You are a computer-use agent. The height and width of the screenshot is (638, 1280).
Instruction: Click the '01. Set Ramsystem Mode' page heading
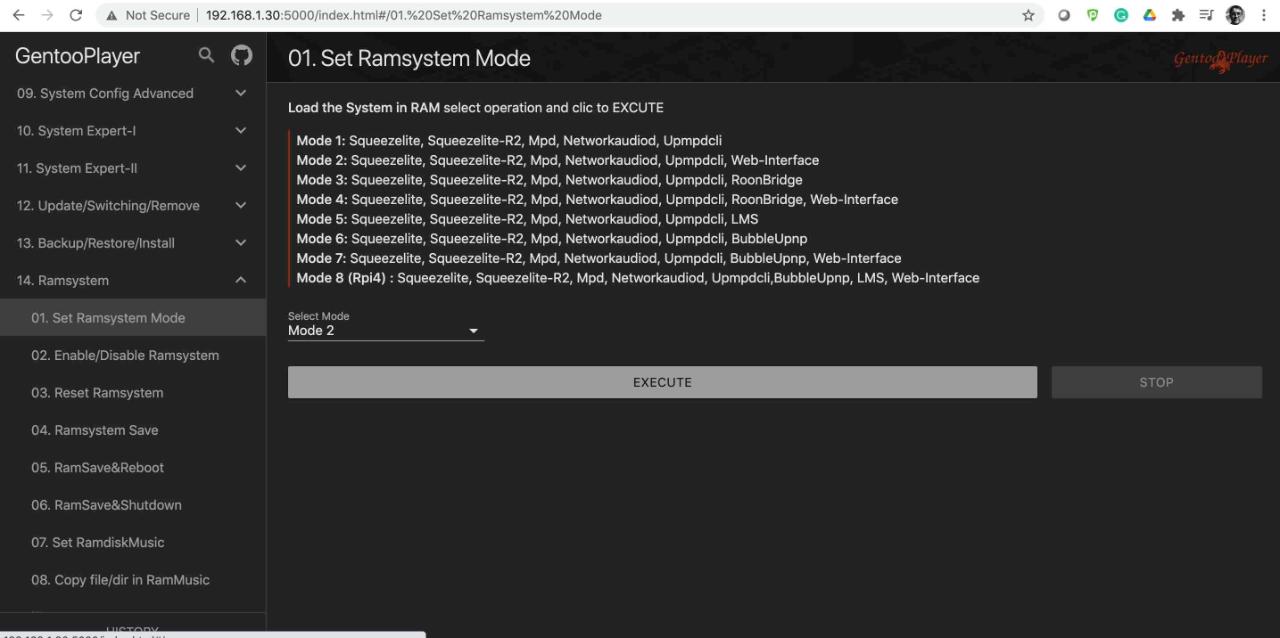click(409, 58)
